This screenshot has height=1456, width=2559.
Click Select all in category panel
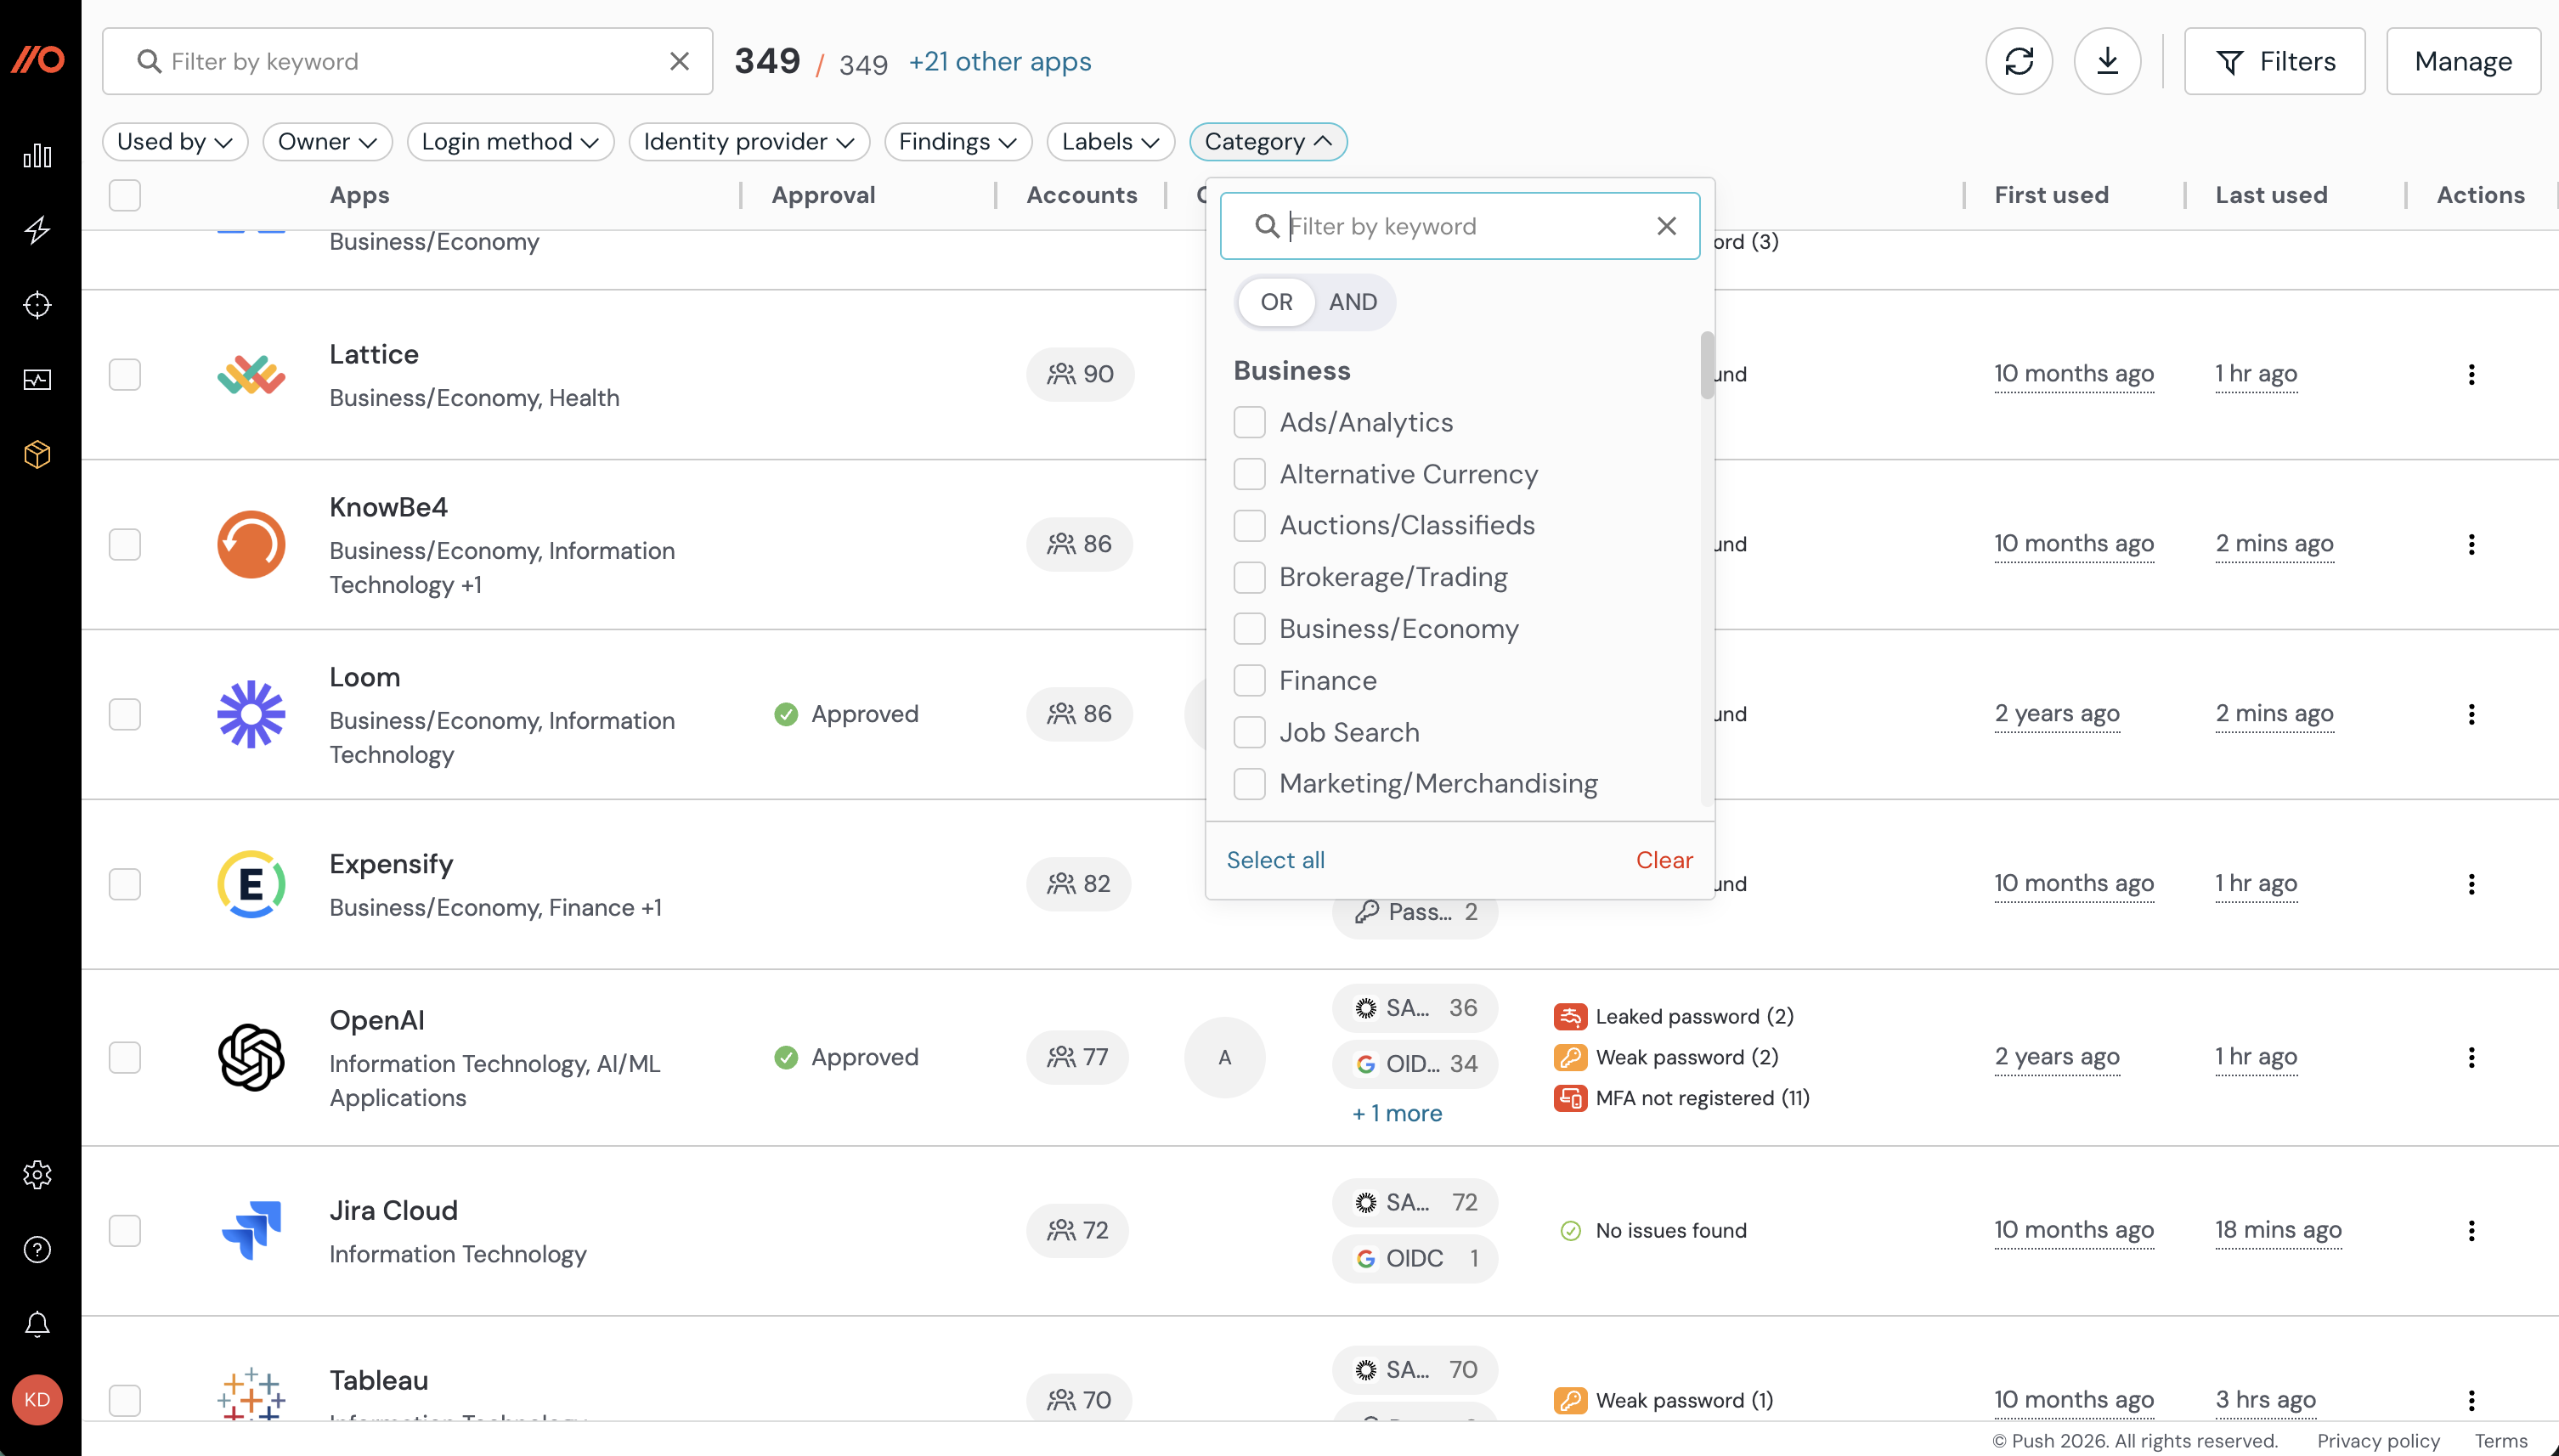coord(1275,860)
